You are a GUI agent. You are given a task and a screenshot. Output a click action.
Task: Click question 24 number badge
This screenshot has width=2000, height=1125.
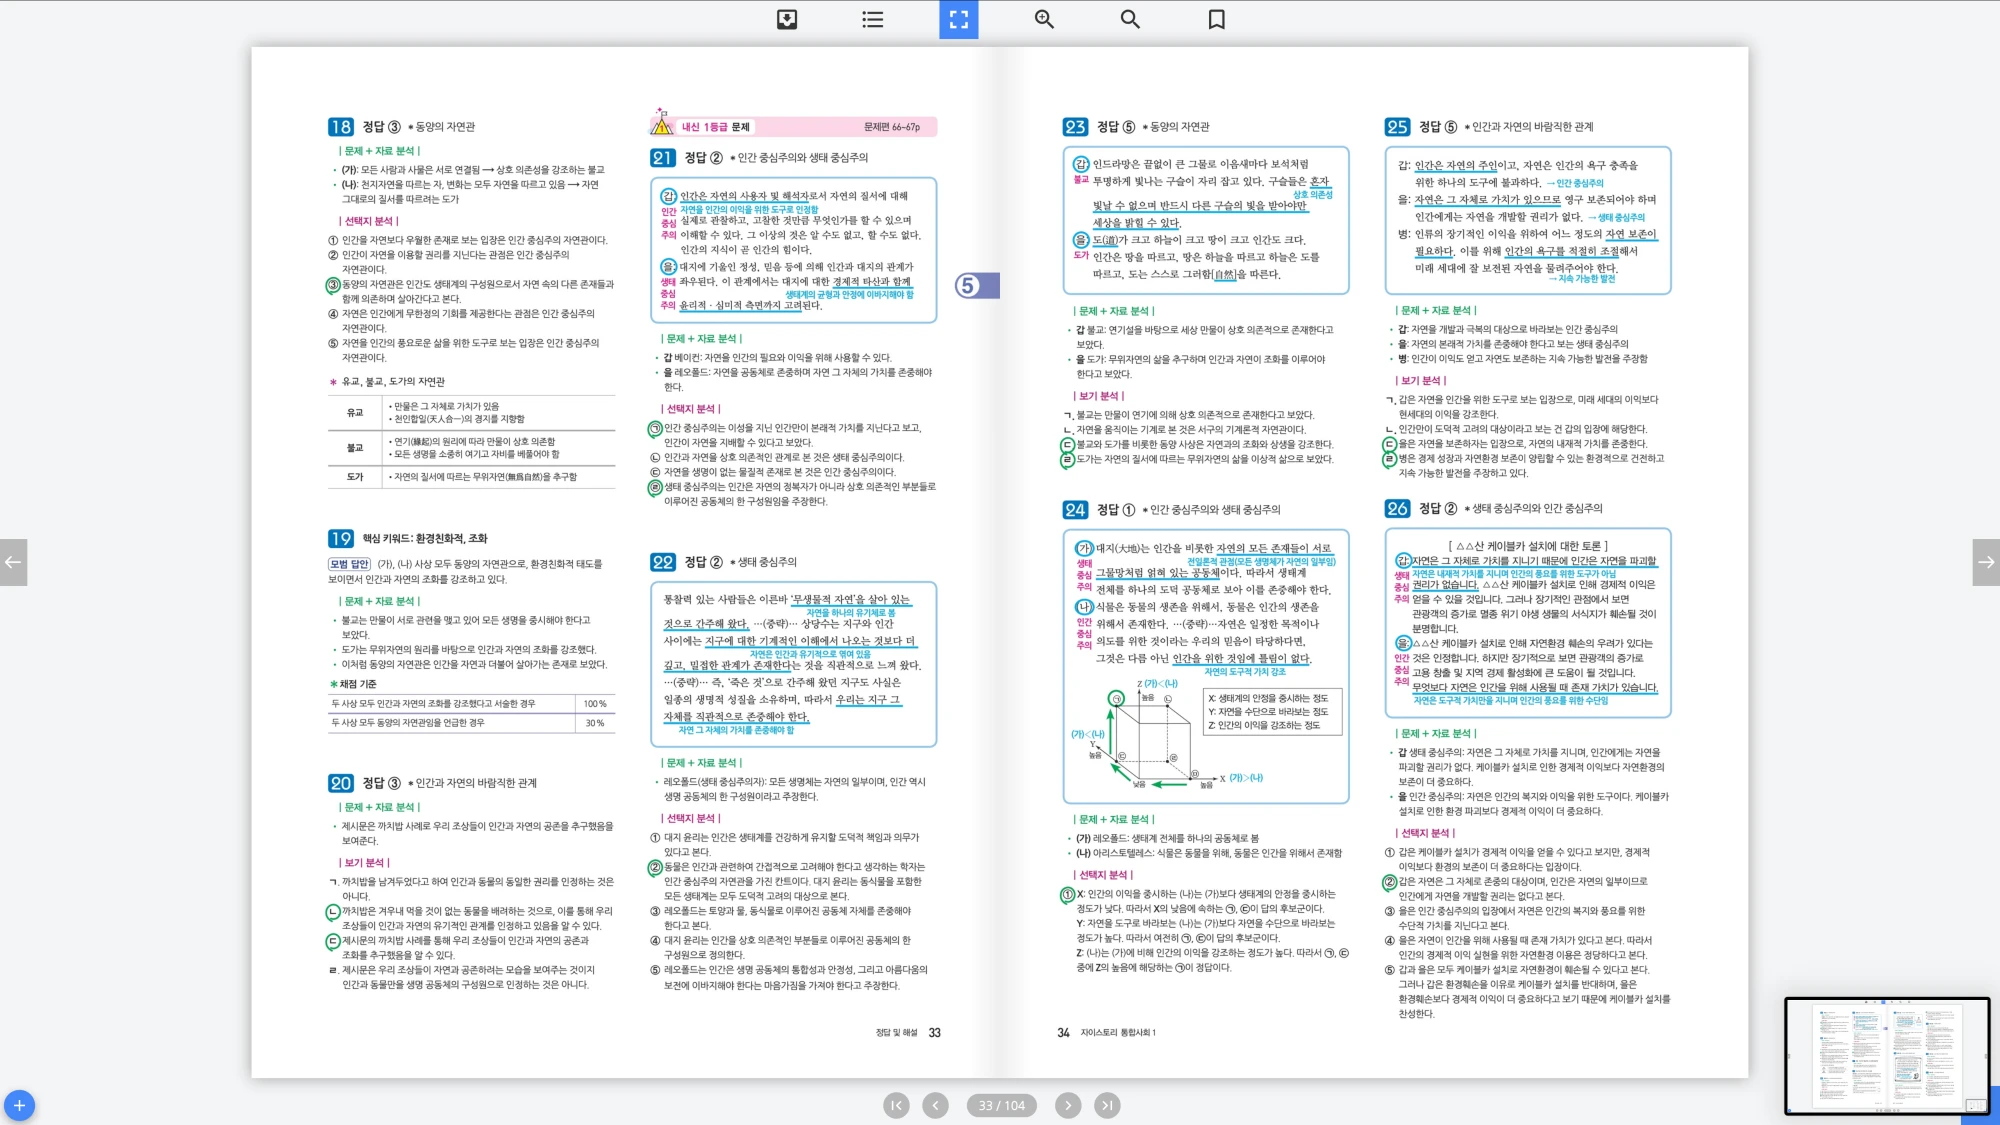[x=1075, y=510]
